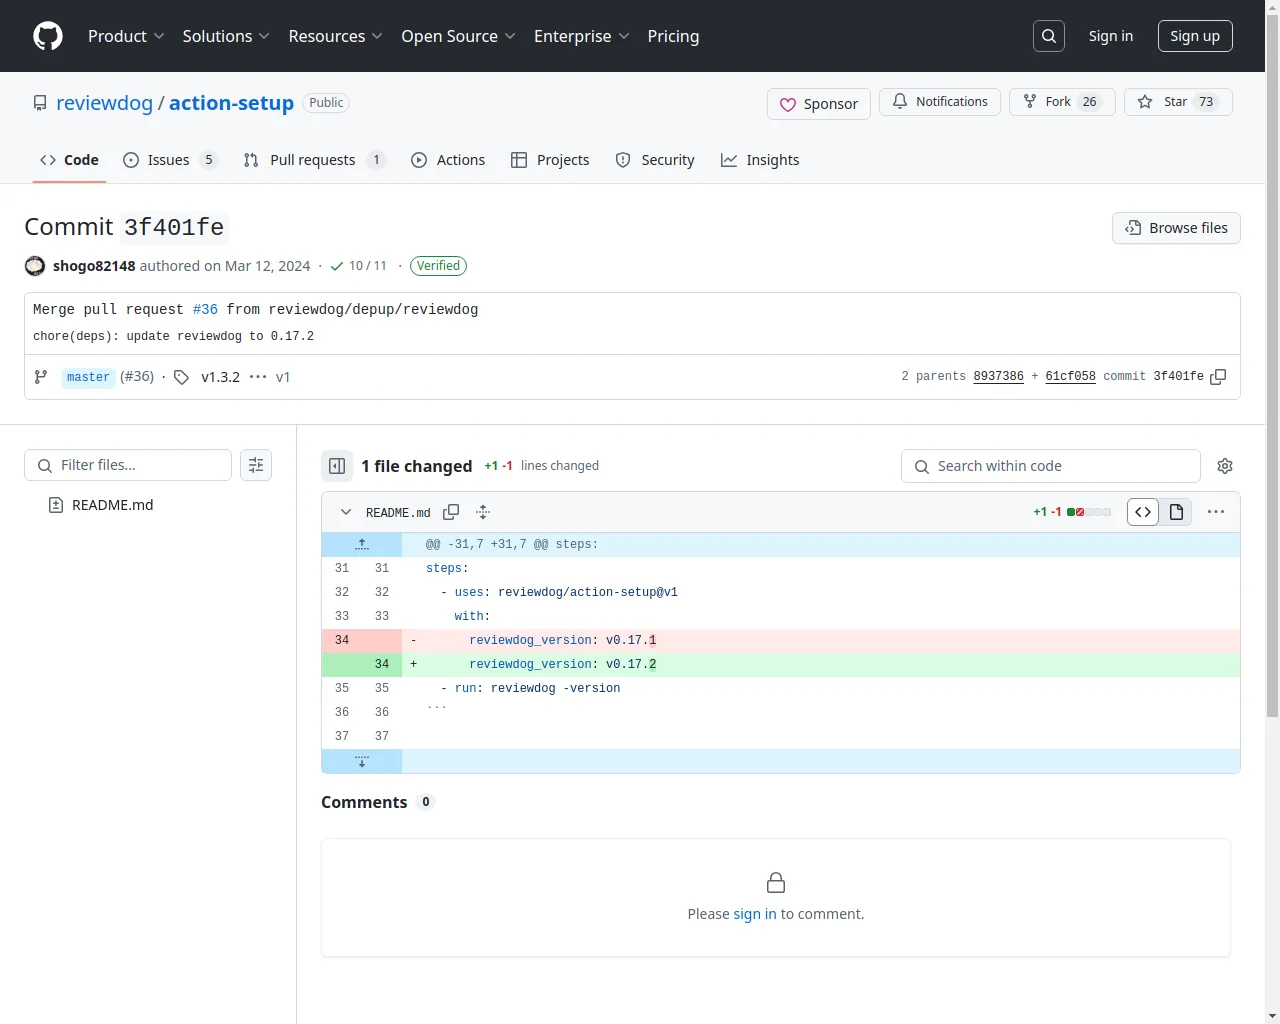The height and width of the screenshot is (1024, 1280).
Task: Click the Notifications button
Action: click(940, 102)
